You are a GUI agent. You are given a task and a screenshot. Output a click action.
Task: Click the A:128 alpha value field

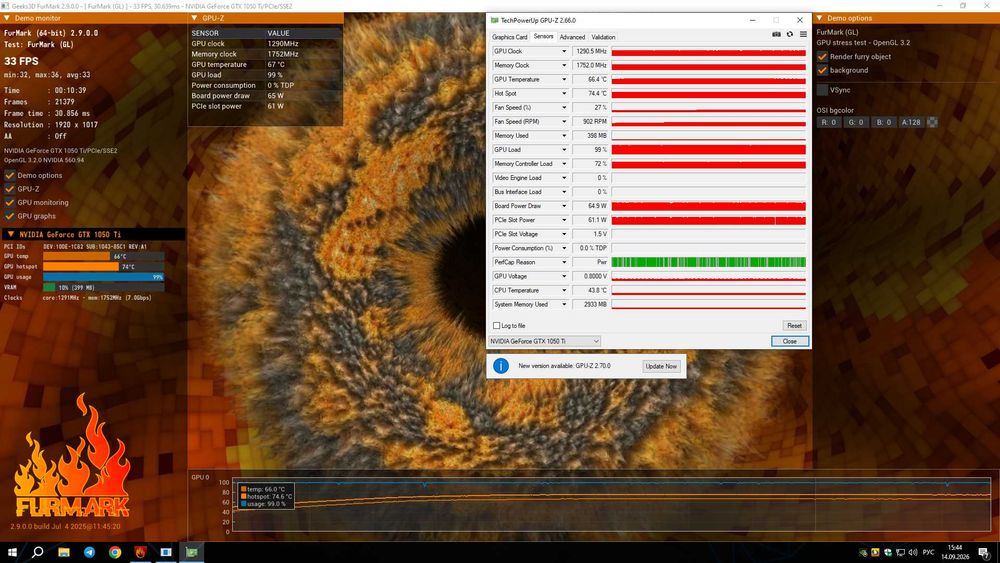tap(911, 122)
